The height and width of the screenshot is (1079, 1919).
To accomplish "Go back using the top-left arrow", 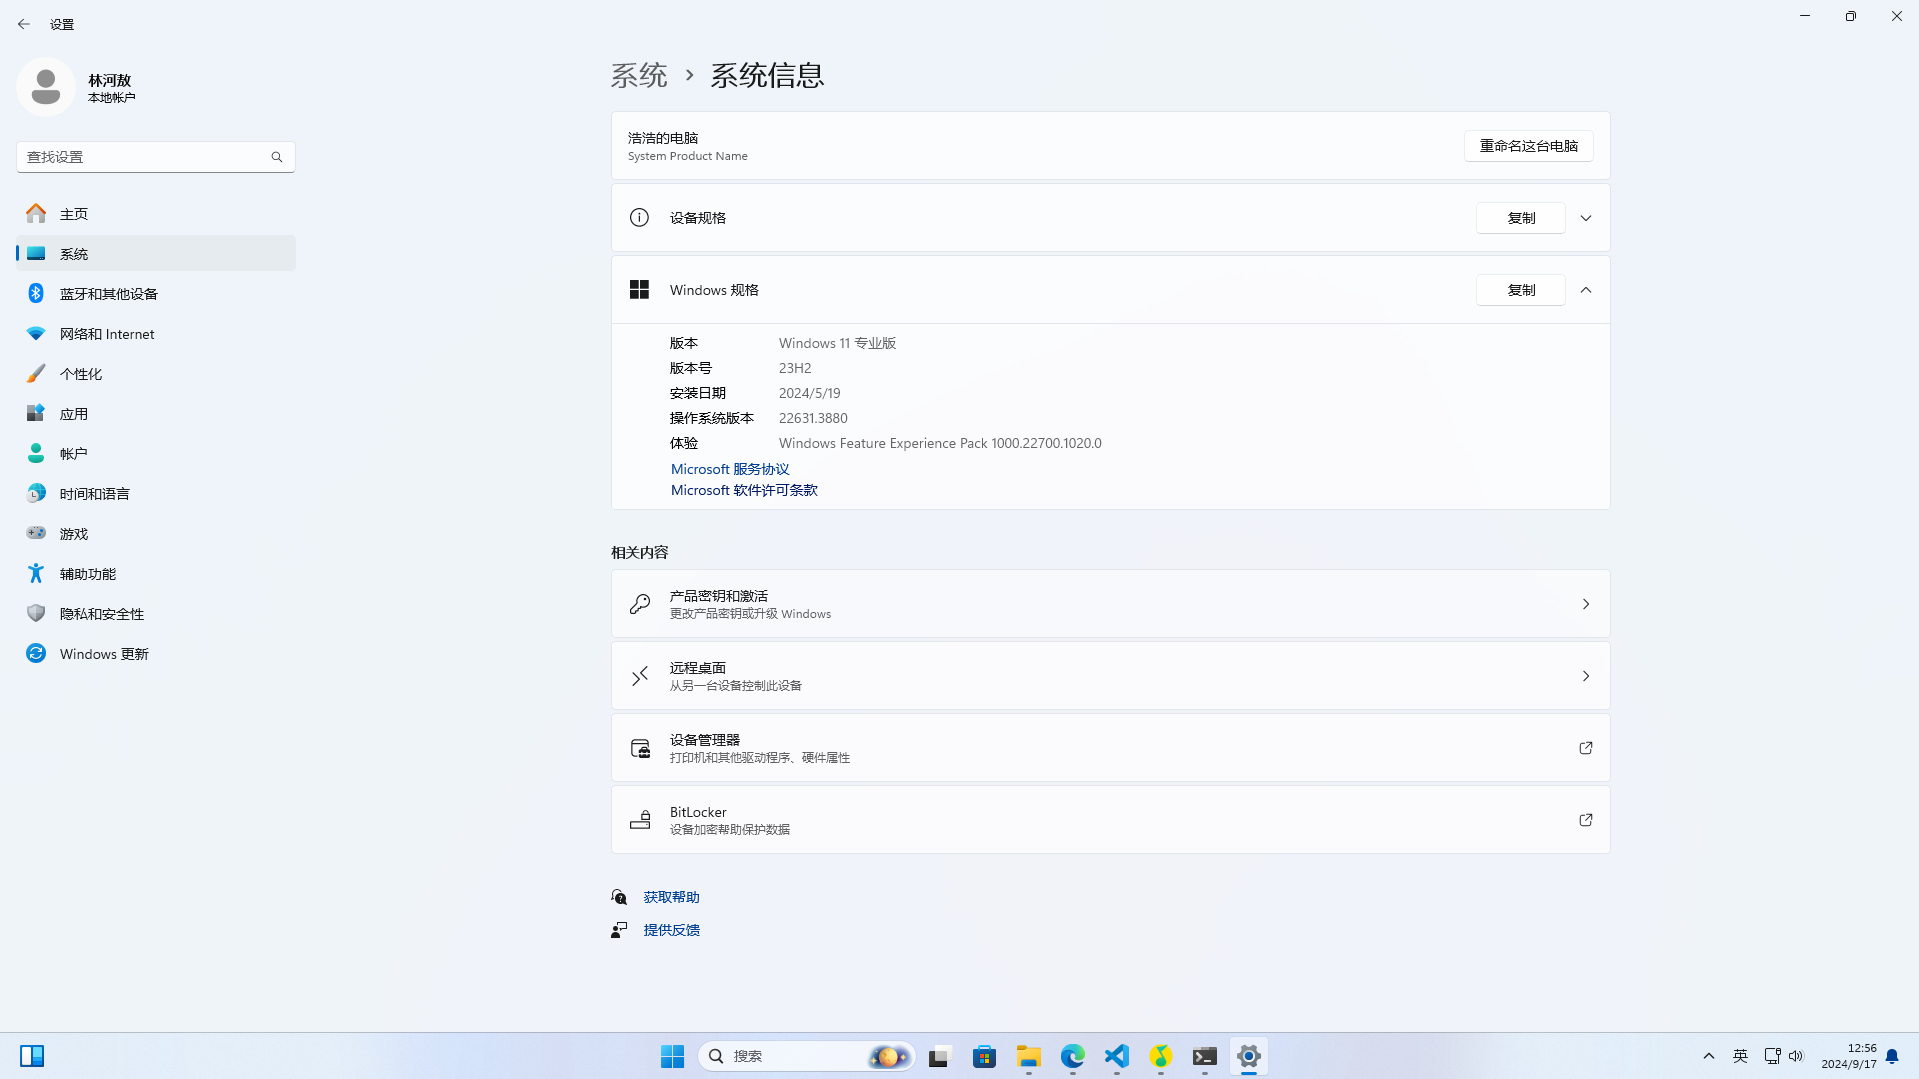I will (x=24, y=24).
